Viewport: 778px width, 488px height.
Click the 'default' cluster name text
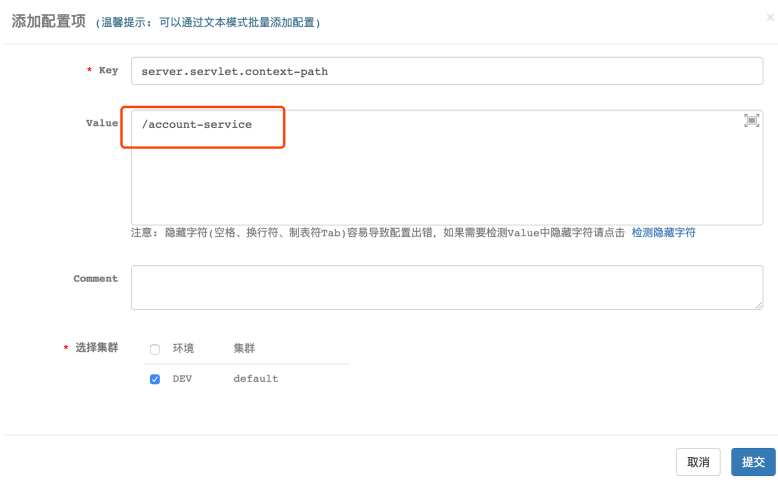(256, 379)
